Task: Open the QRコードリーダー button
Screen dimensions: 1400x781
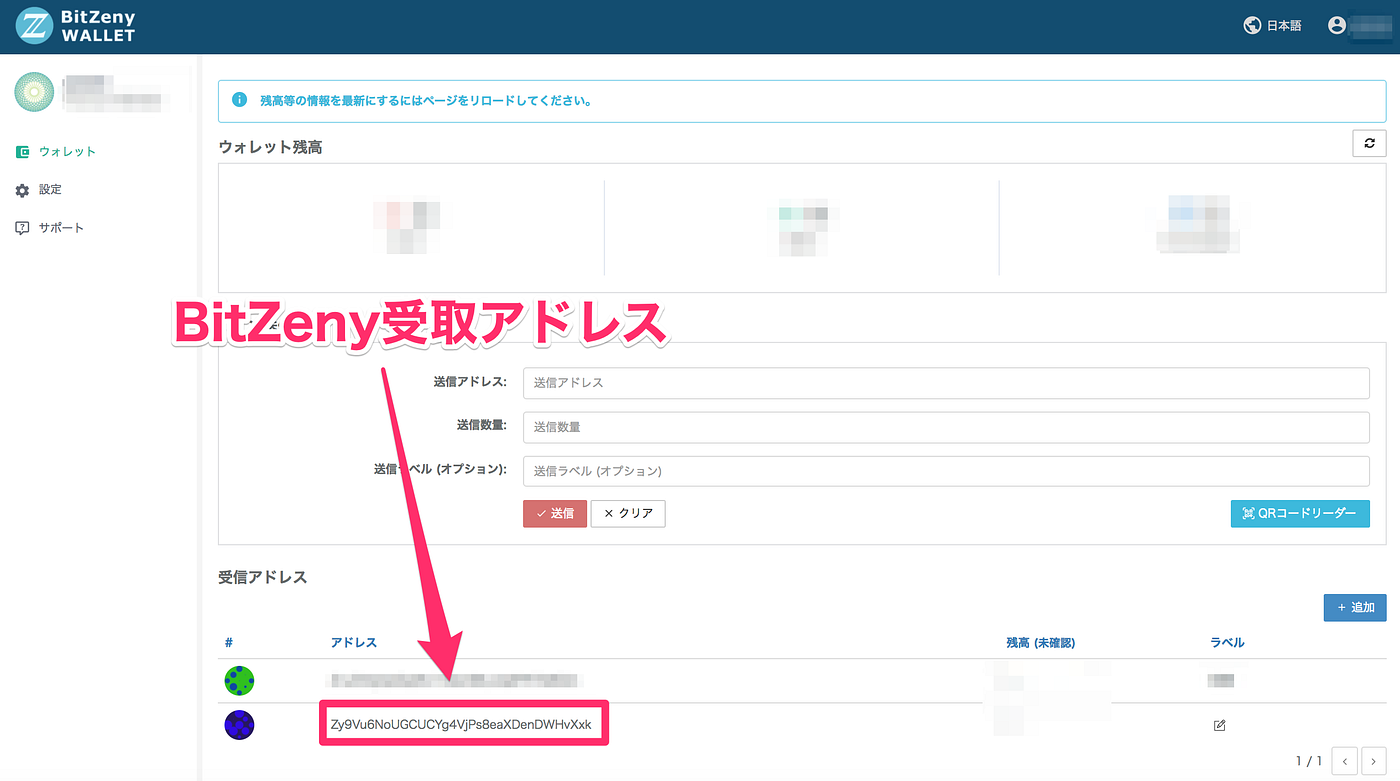Action: coord(1300,514)
